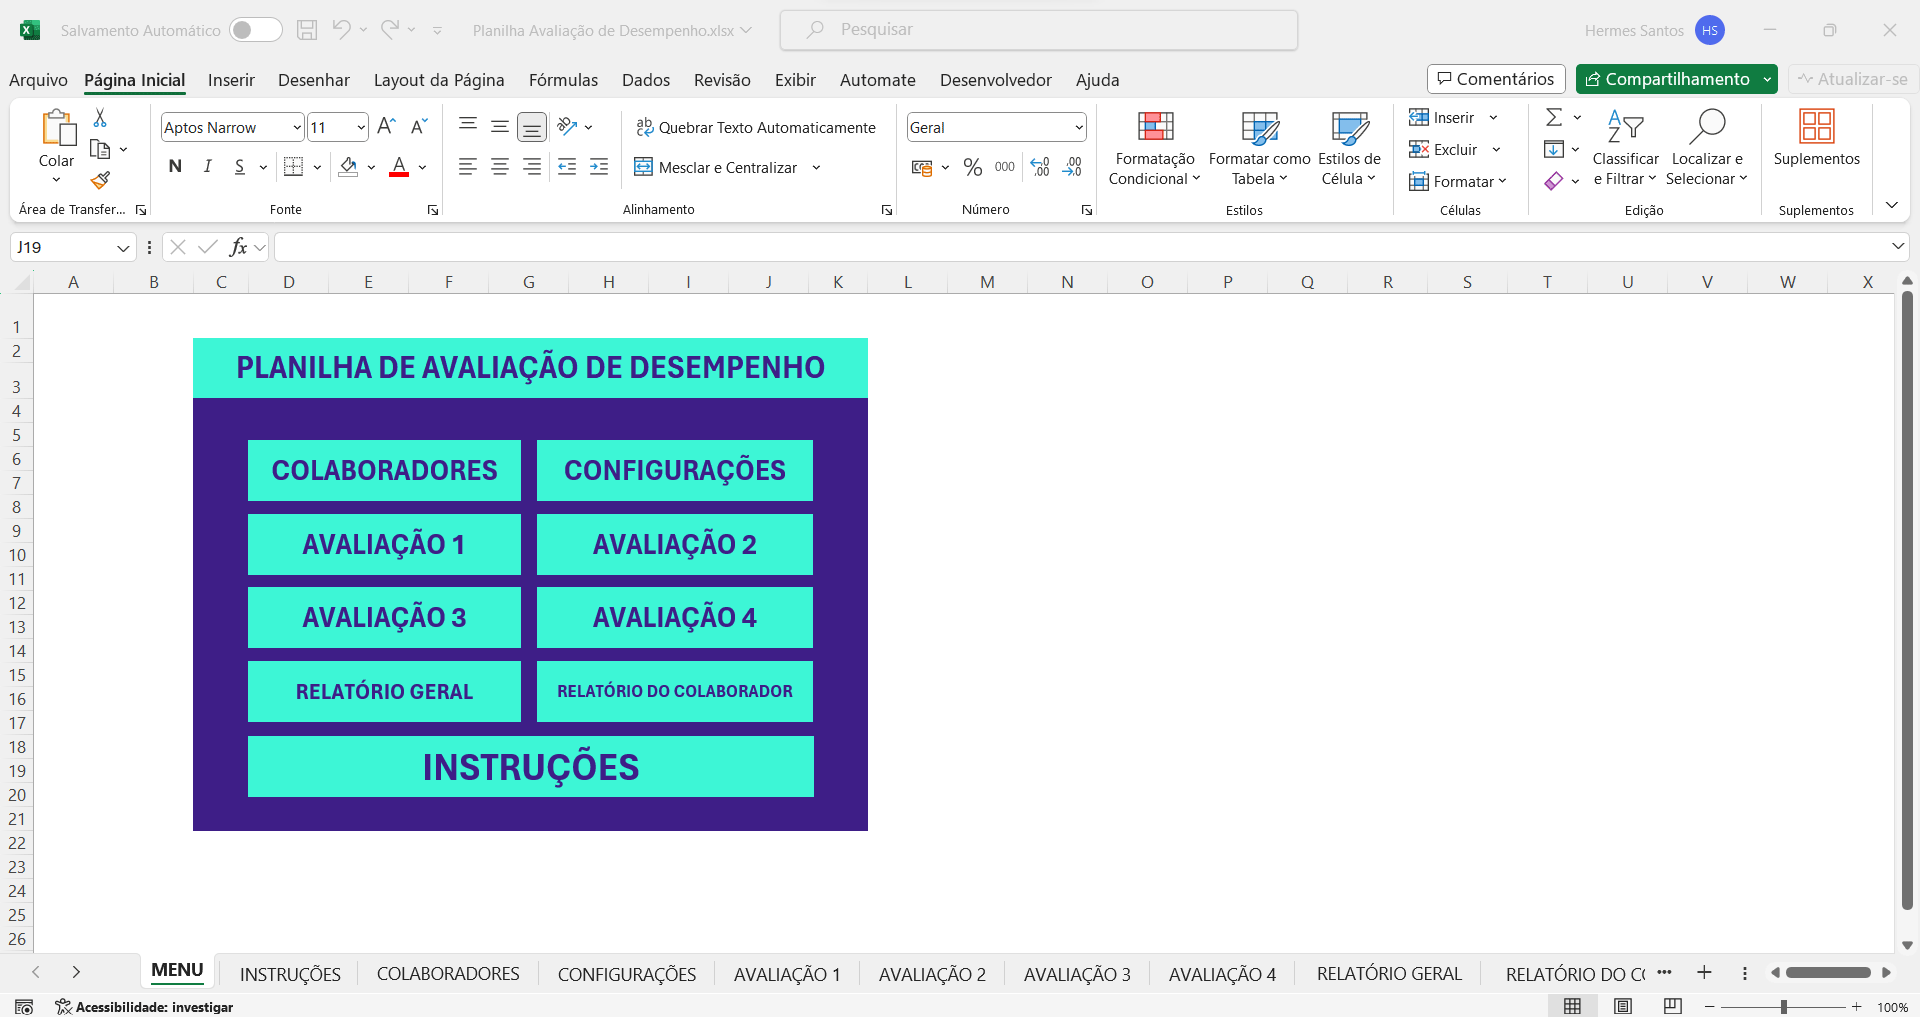Expand Mesclar e Centralizar dropdown arrow
This screenshot has width=1920, height=1017.
(x=816, y=167)
